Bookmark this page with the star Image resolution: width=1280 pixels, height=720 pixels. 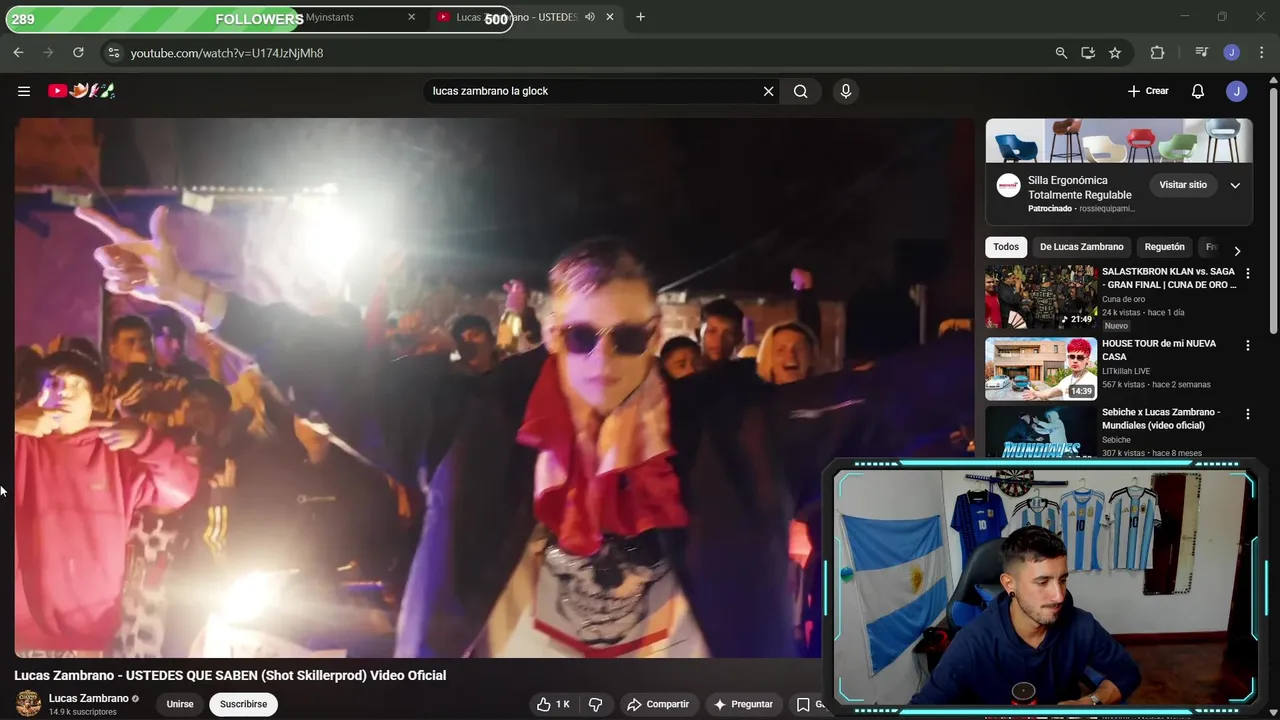click(1115, 53)
